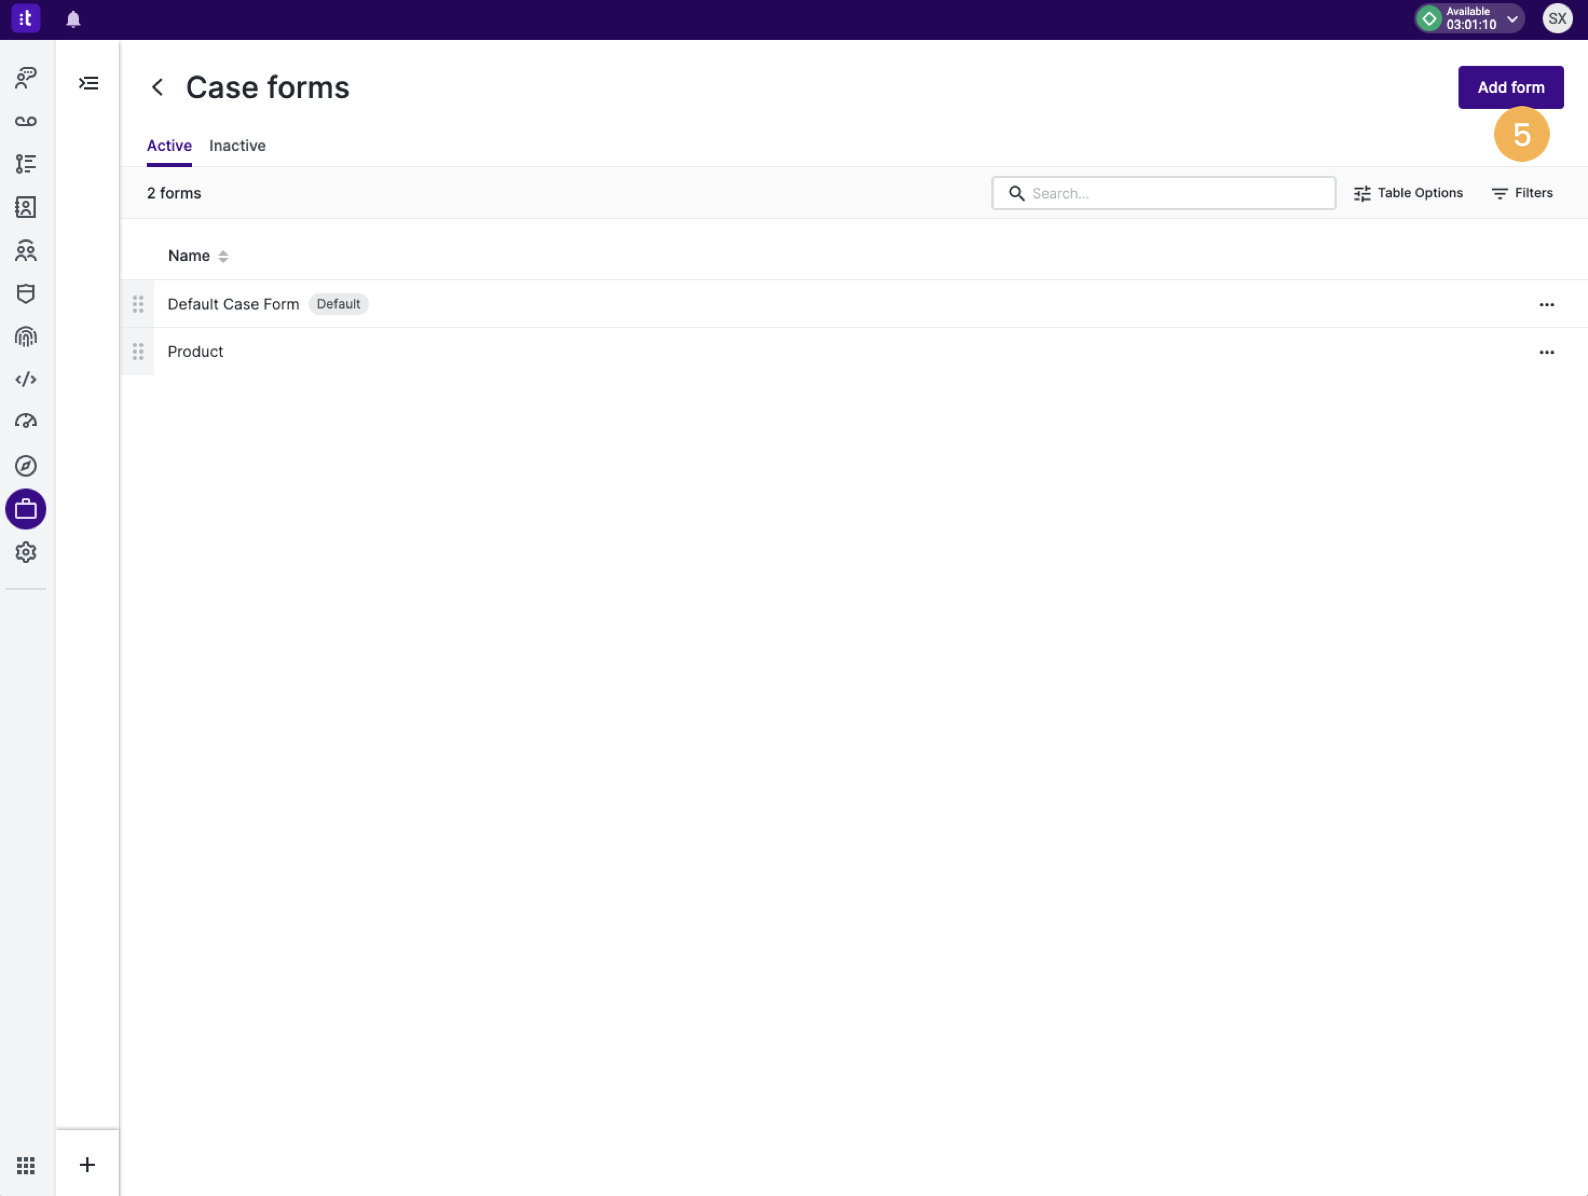Switch to the Active tab
Viewport: 1588px width, 1196px height.
click(x=169, y=146)
